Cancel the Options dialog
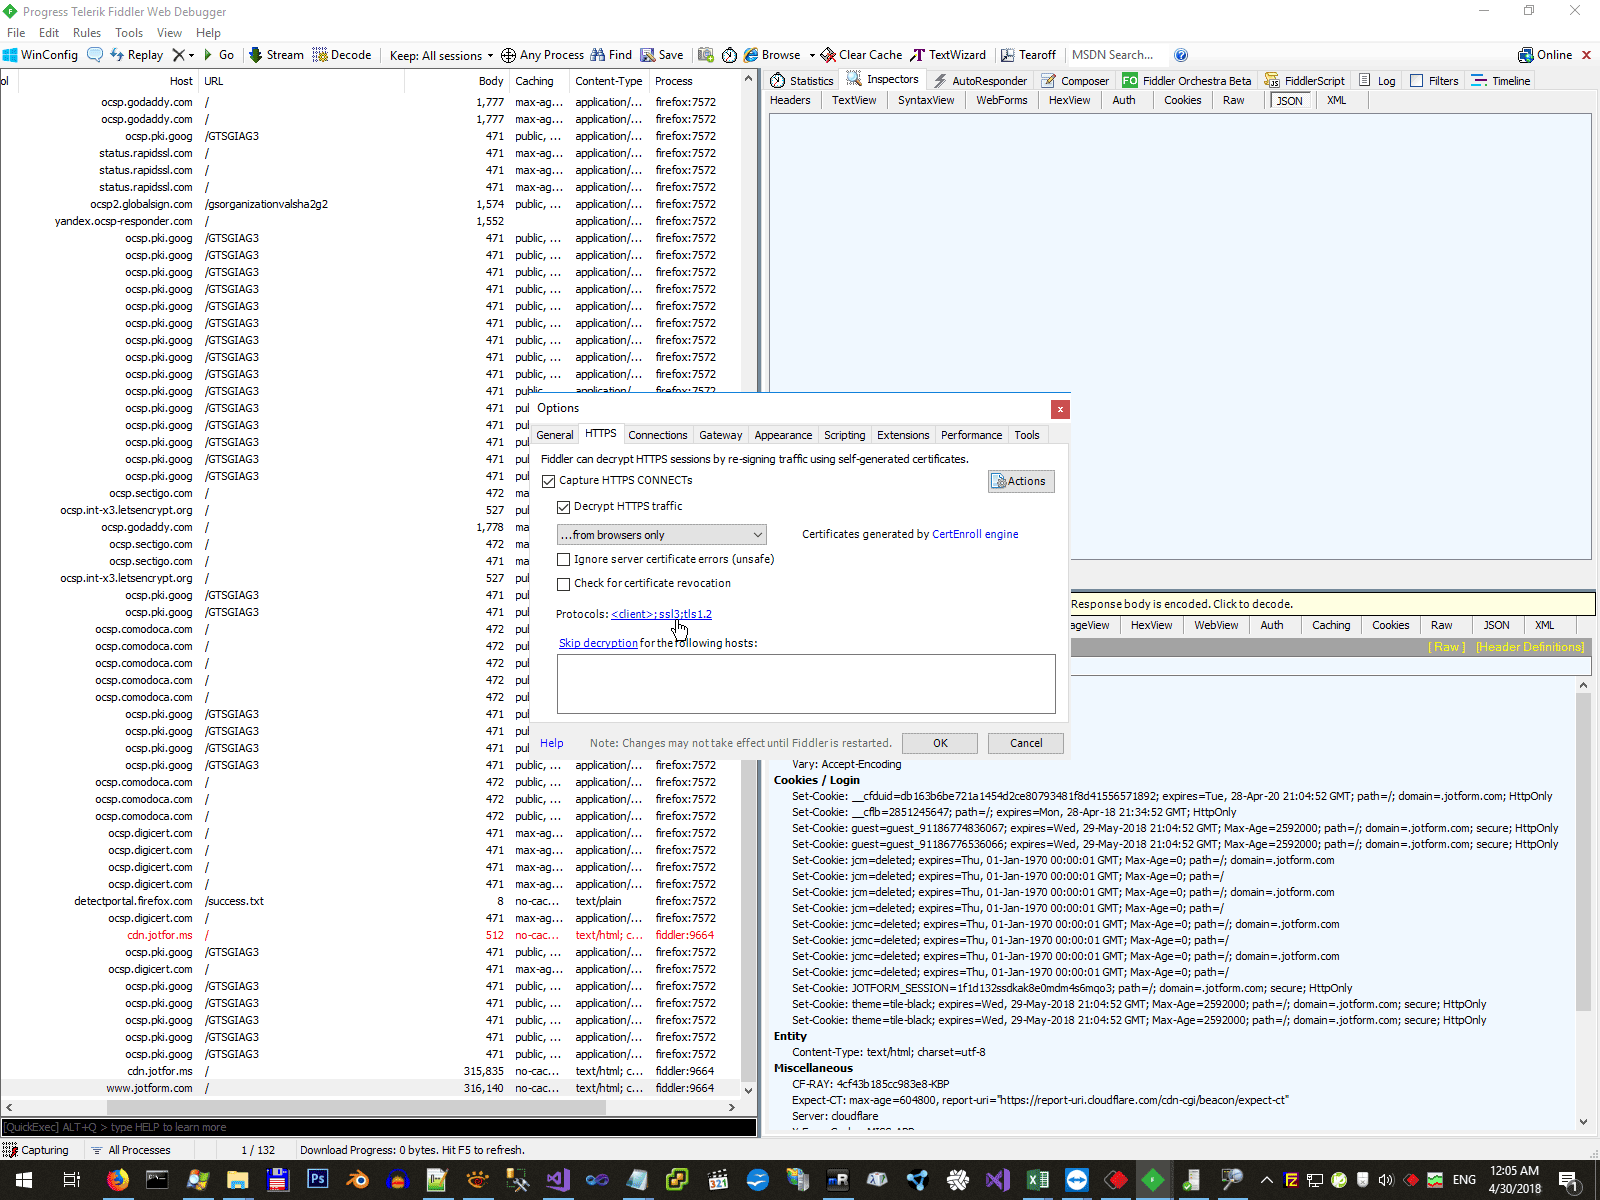This screenshot has width=1600, height=1200. [1026, 743]
